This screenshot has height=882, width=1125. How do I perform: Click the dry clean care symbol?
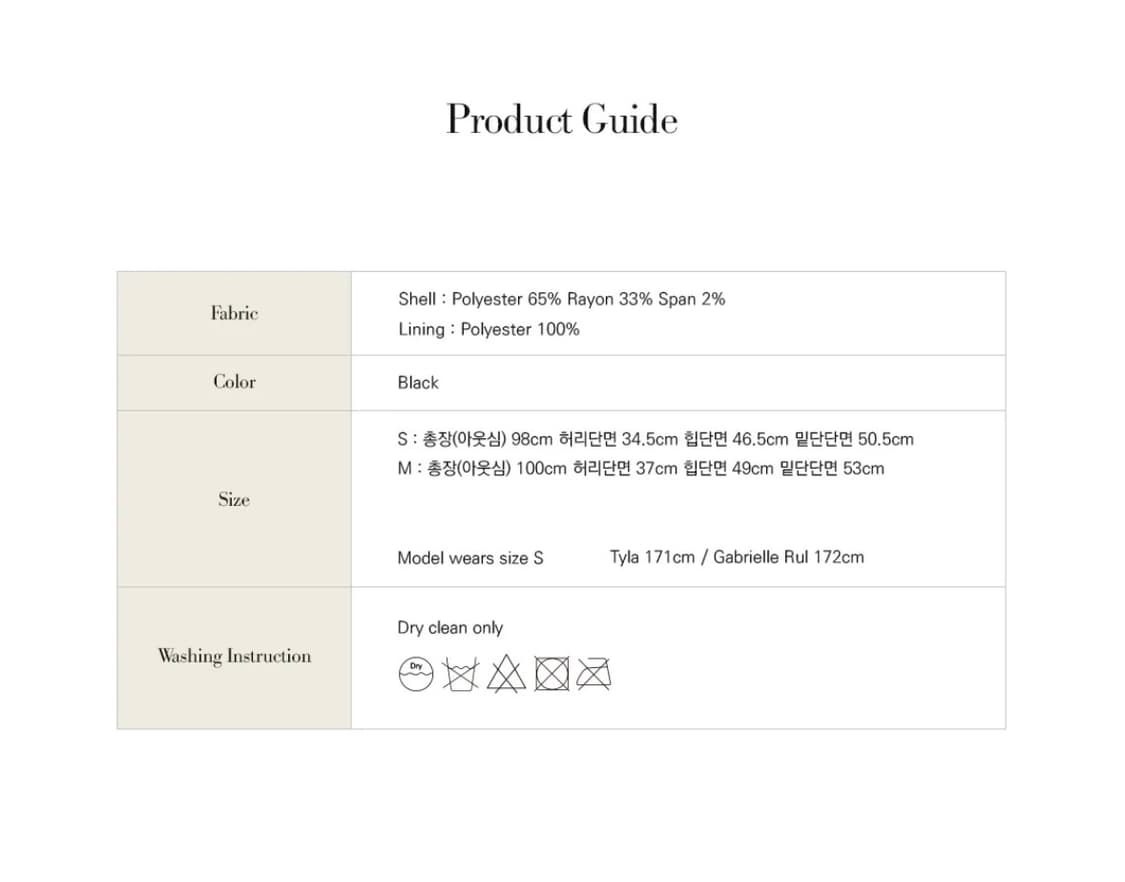coord(415,674)
